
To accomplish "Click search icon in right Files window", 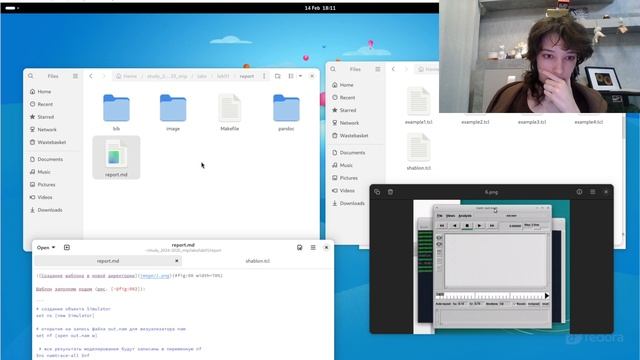I will pyautogui.click(x=333, y=69).
